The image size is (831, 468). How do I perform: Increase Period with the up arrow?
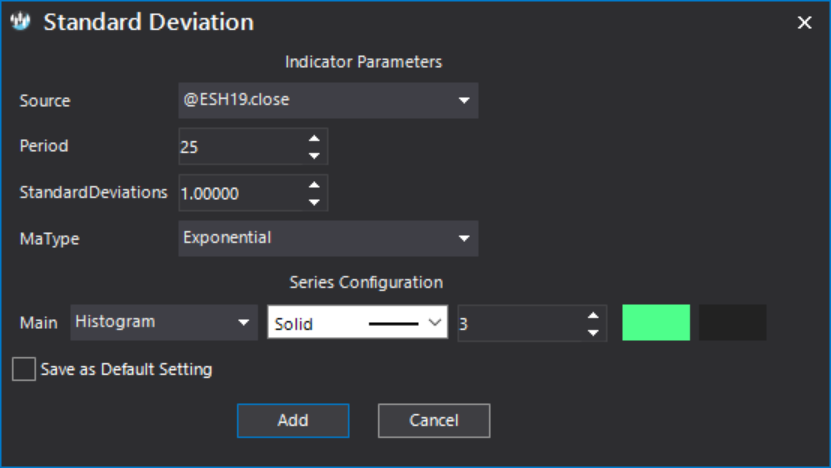[x=314, y=138]
